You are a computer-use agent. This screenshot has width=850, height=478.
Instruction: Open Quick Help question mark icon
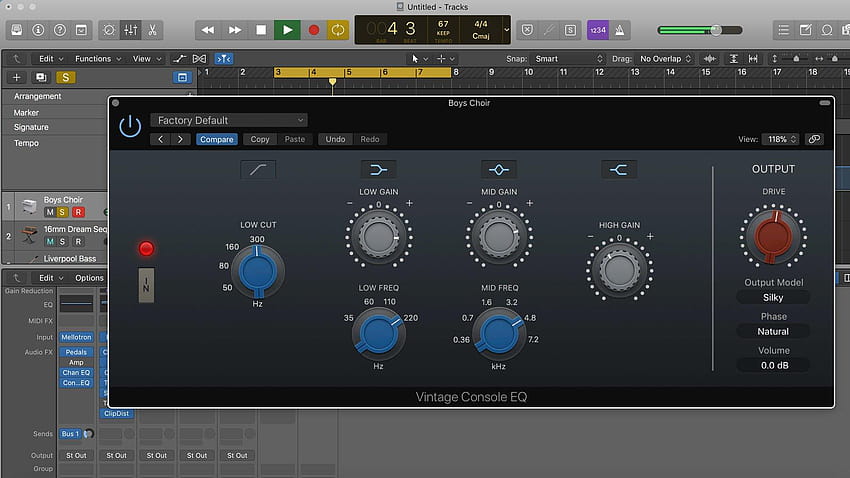pos(60,30)
